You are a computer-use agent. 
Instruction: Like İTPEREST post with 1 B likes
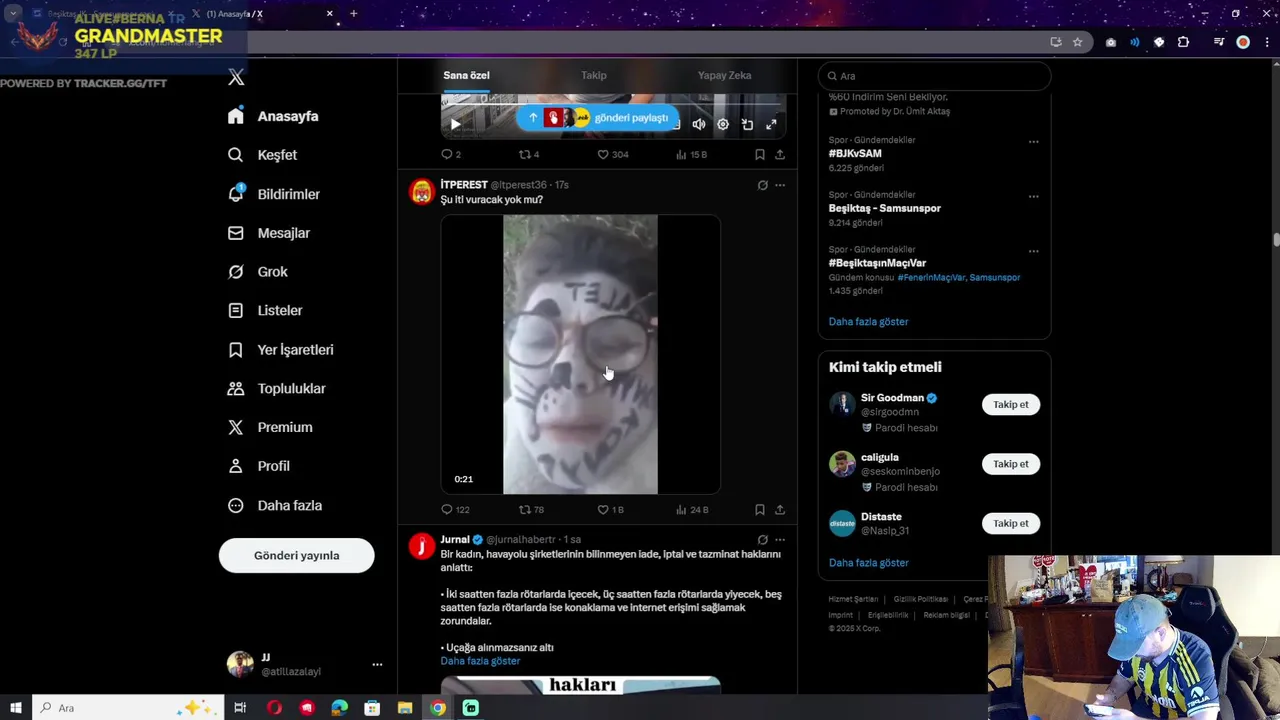[610, 509]
